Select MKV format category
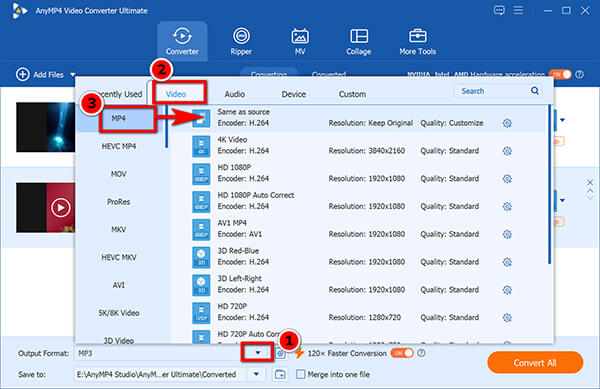The width and height of the screenshot is (600, 389). (x=119, y=229)
